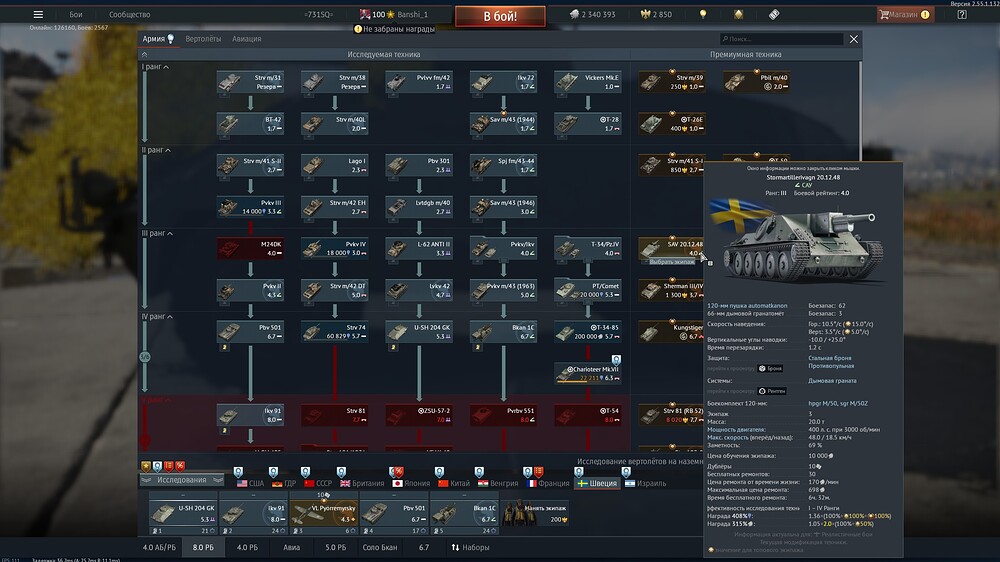Click the Рентген x-ray view button
This screenshot has width=1000, height=562.
click(x=772, y=391)
